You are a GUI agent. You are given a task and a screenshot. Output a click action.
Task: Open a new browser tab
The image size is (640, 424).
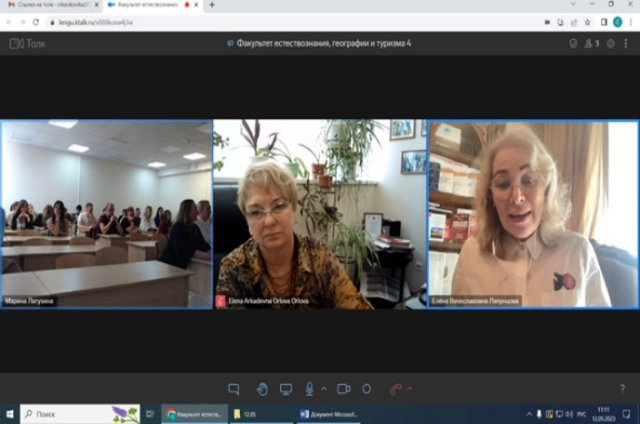(x=212, y=5)
